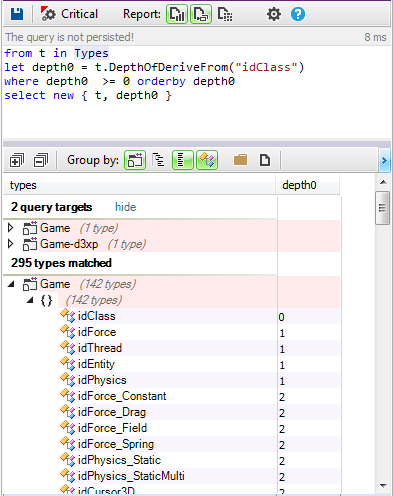This screenshot has width=393, height=496.
Task: Collapse the Game (142 types) node
Action: [x=11, y=284]
